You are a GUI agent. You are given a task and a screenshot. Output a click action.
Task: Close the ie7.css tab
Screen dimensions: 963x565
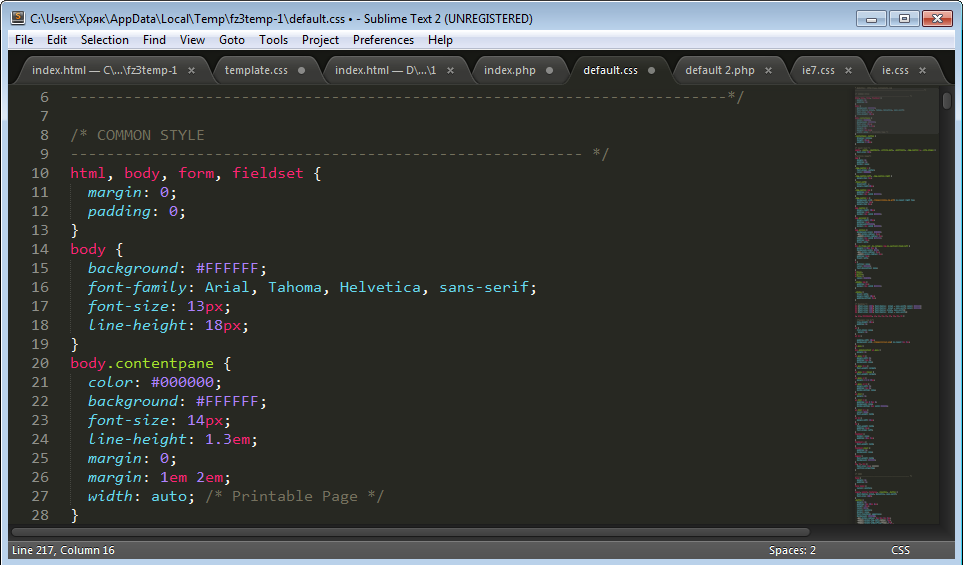848,70
